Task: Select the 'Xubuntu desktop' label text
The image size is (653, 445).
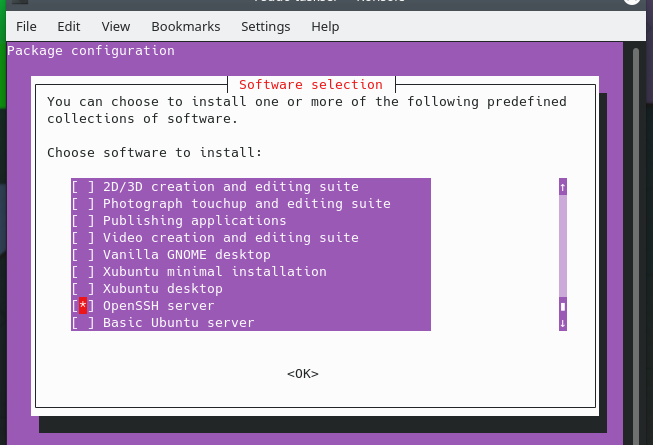Action: [x=162, y=289]
